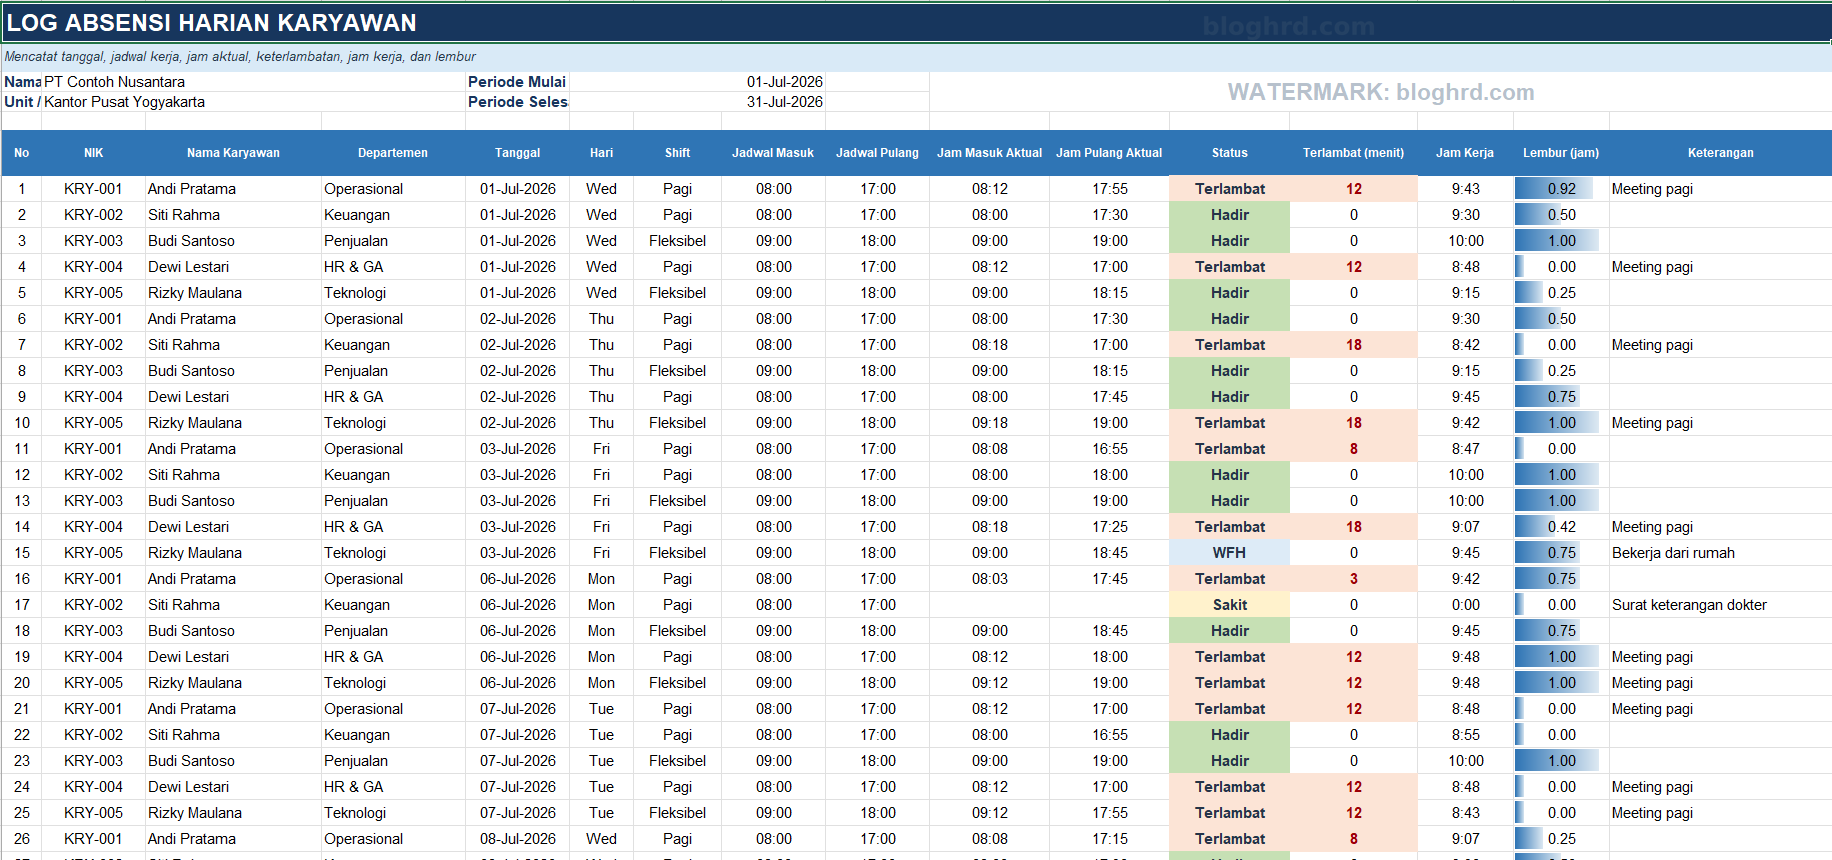Select the 'Status' column header
The image size is (1832, 860).
1229,153
